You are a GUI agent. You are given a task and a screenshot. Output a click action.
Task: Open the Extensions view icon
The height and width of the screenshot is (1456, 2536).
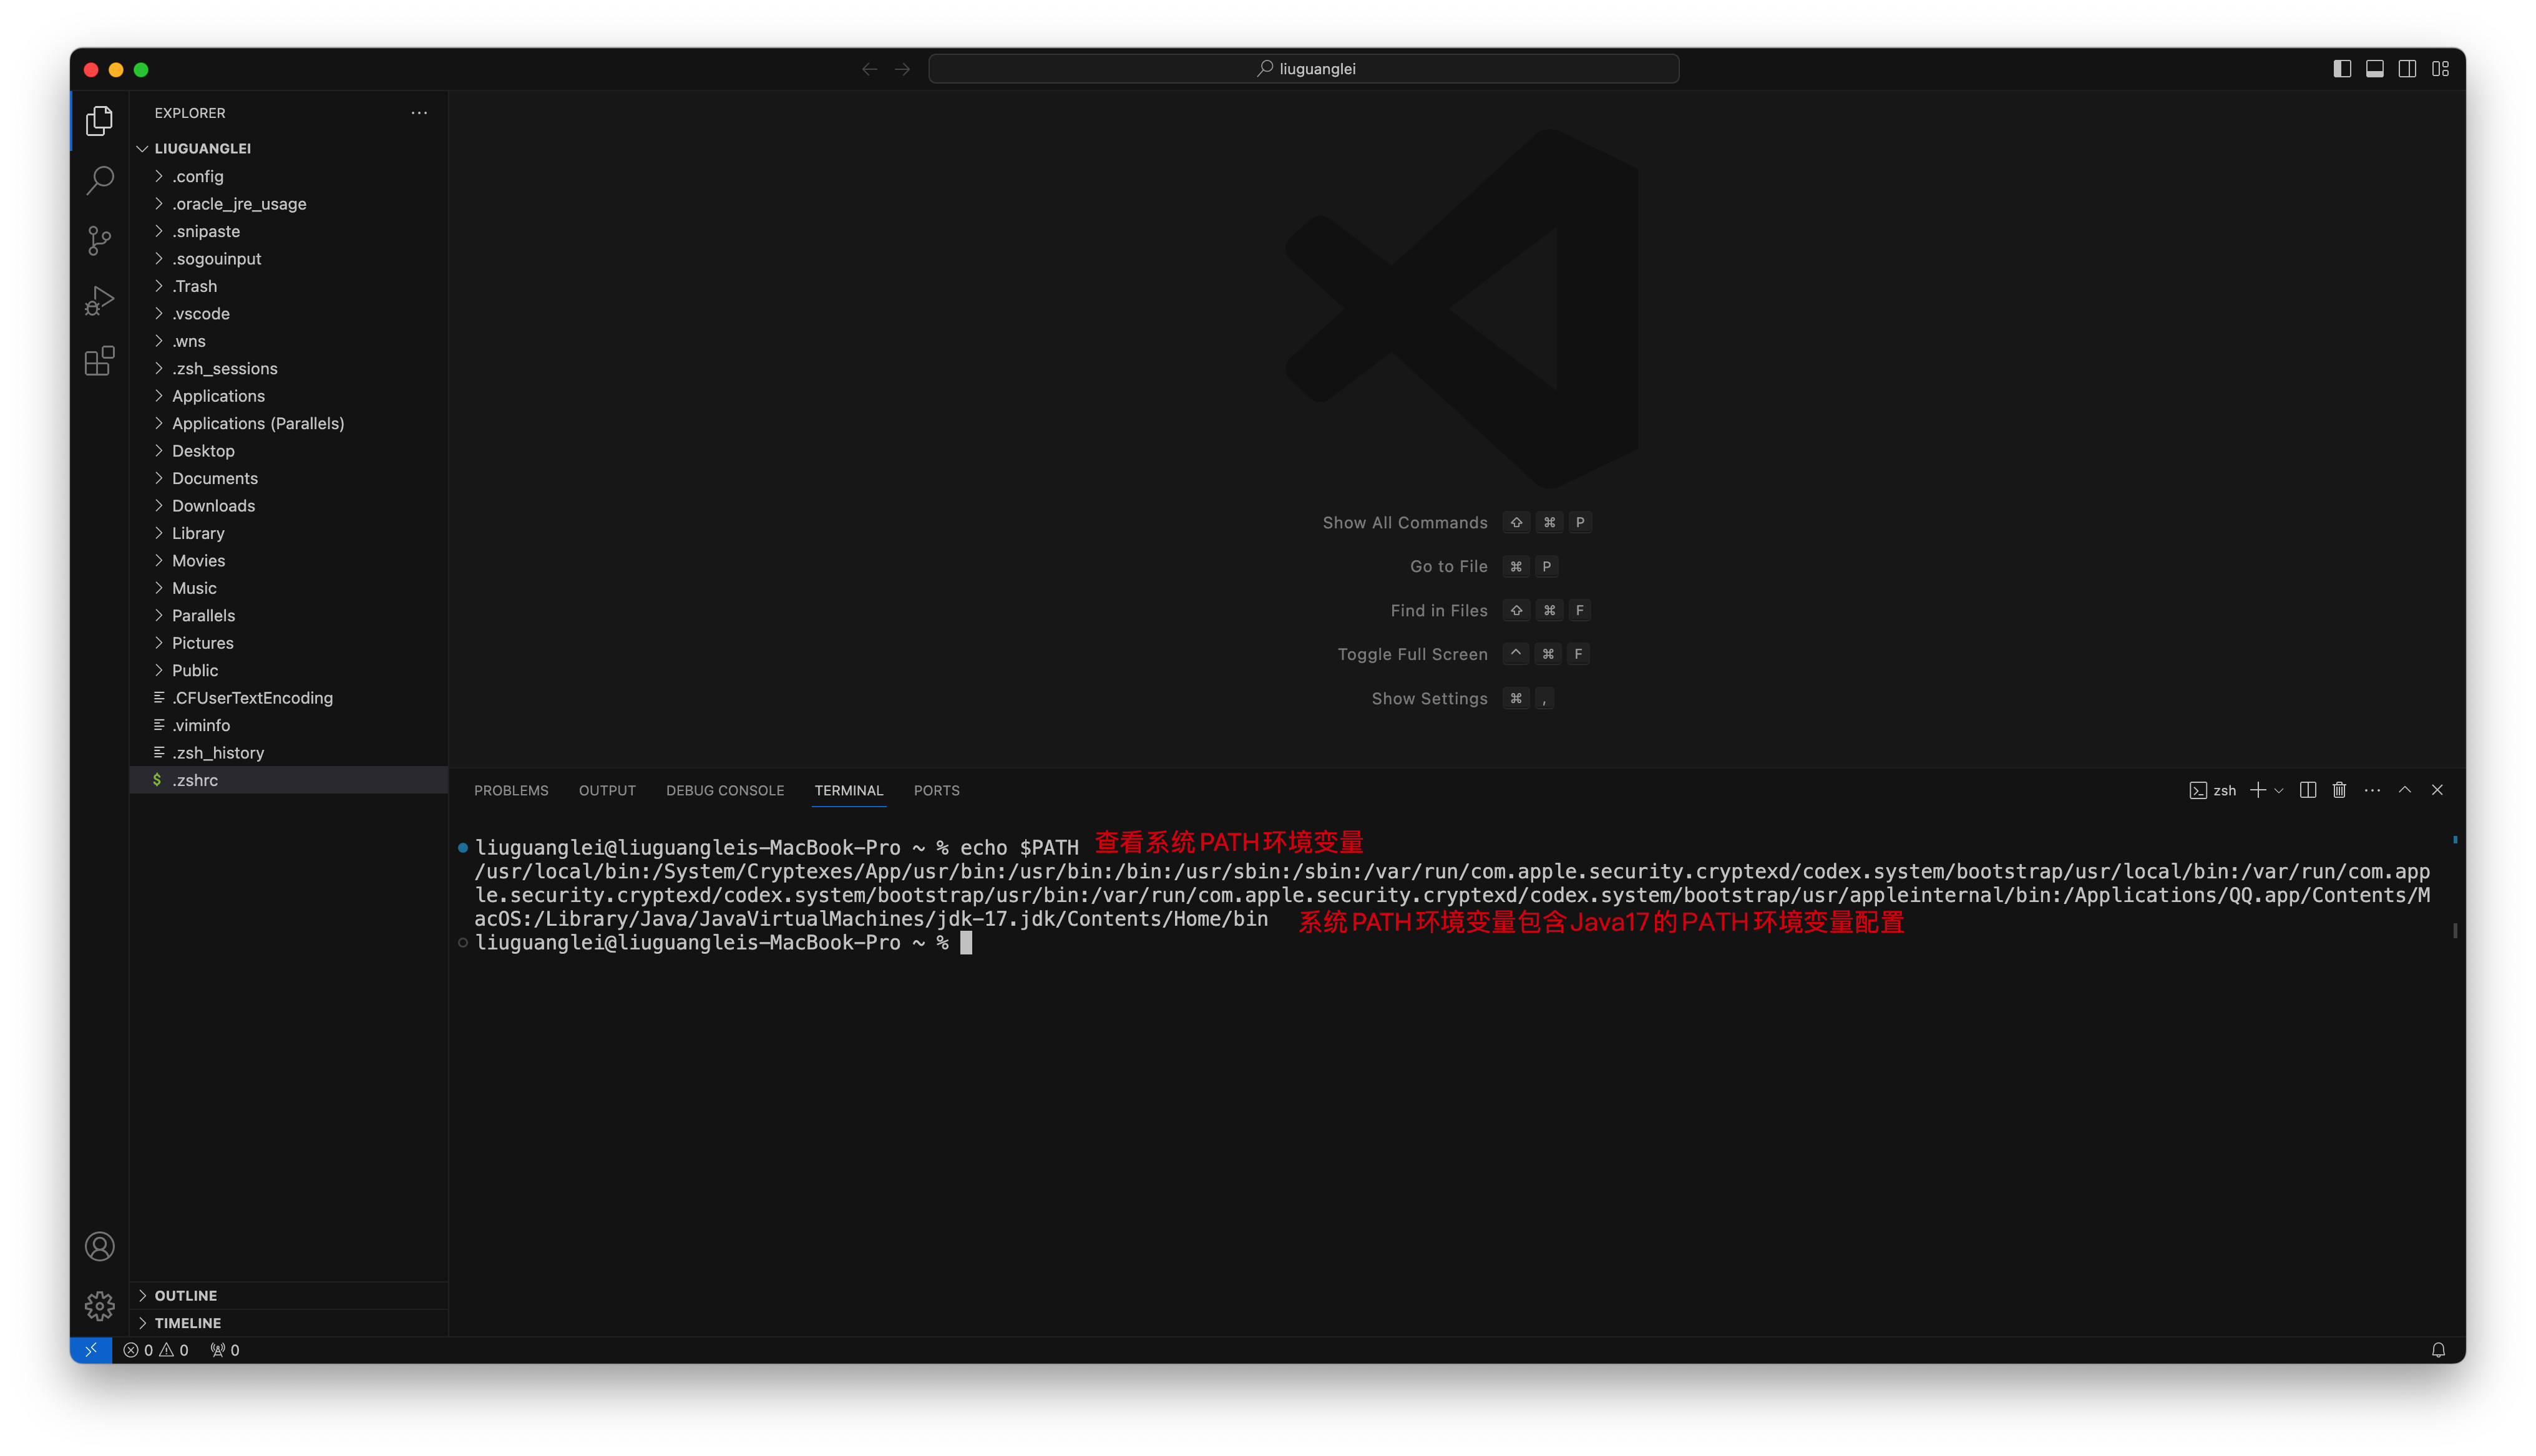(x=99, y=361)
